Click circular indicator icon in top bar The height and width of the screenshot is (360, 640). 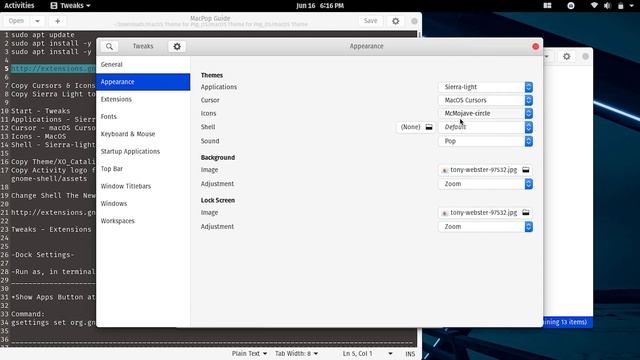click(571, 5)
